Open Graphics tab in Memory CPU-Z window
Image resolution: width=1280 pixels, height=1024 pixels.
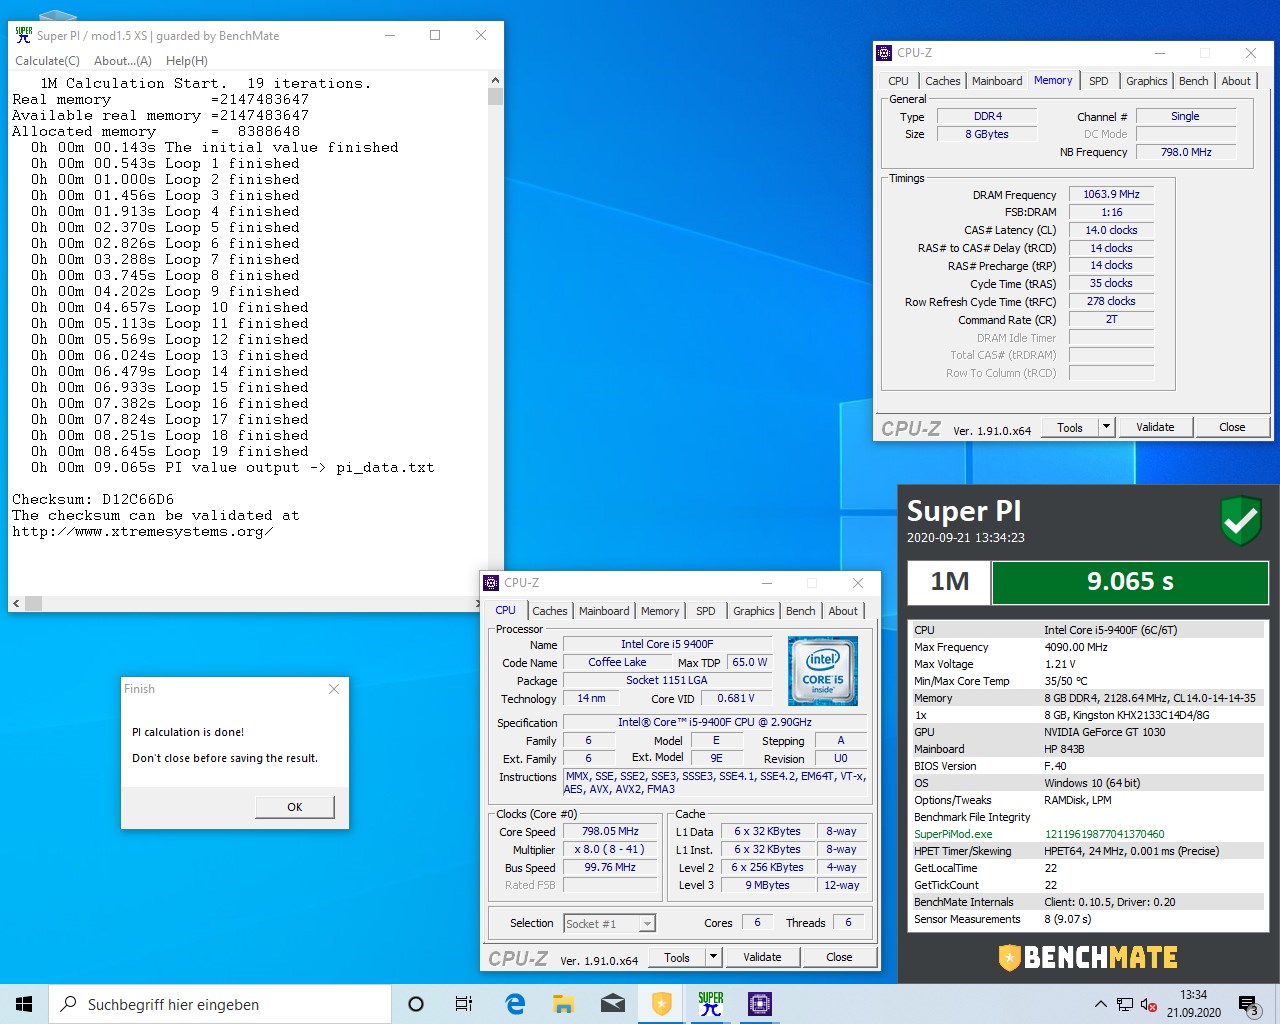pos(1146,81)
